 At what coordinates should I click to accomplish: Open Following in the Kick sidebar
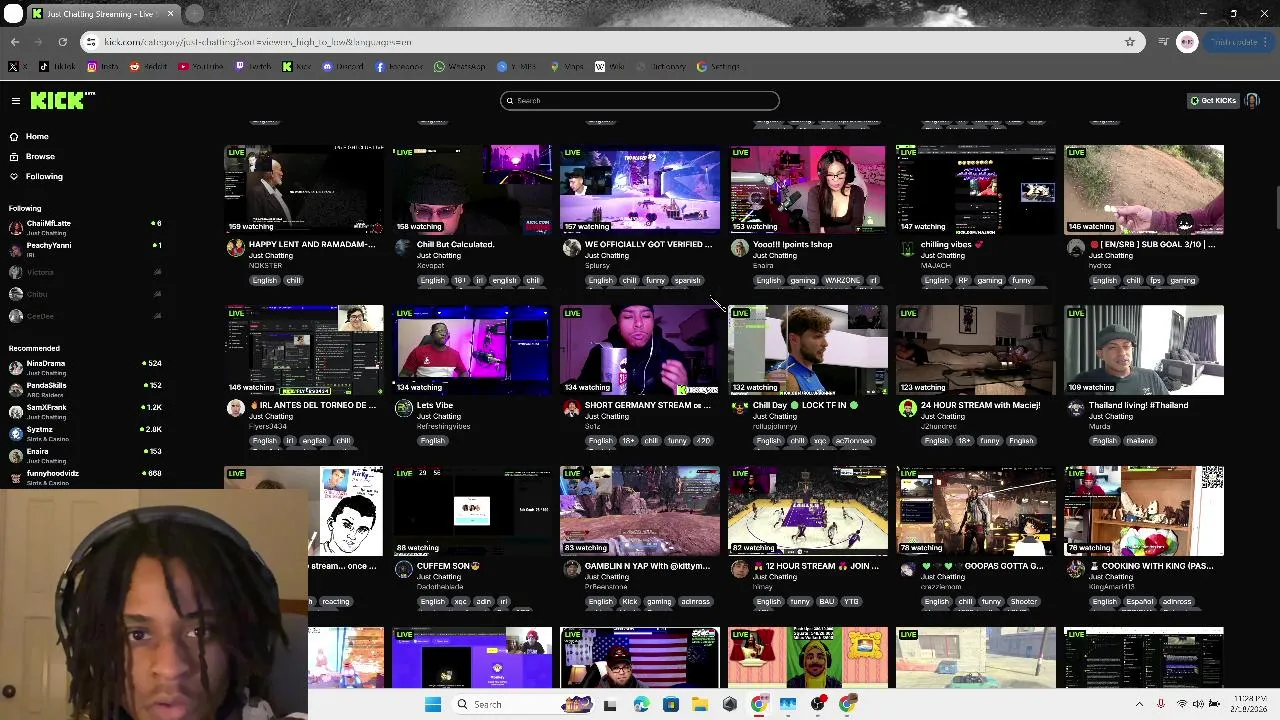[44, 176]
